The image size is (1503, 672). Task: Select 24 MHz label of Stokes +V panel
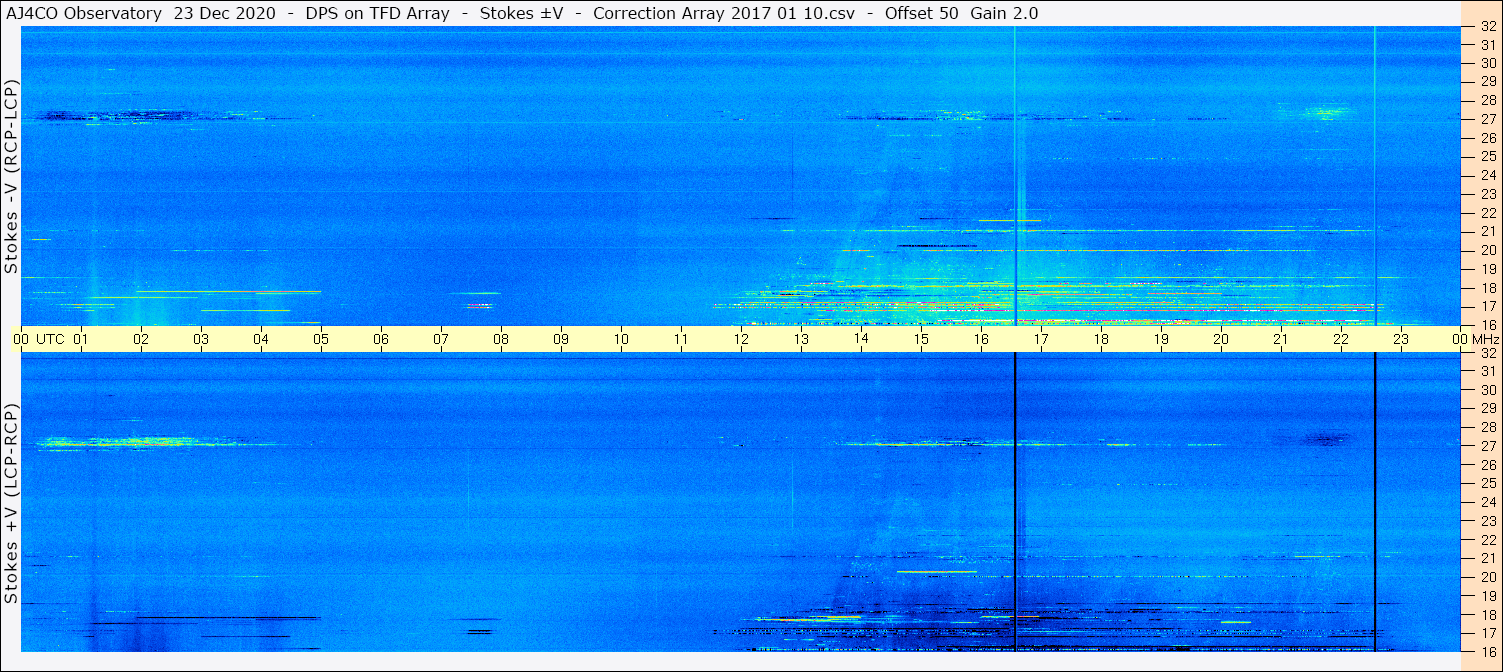1488,502
